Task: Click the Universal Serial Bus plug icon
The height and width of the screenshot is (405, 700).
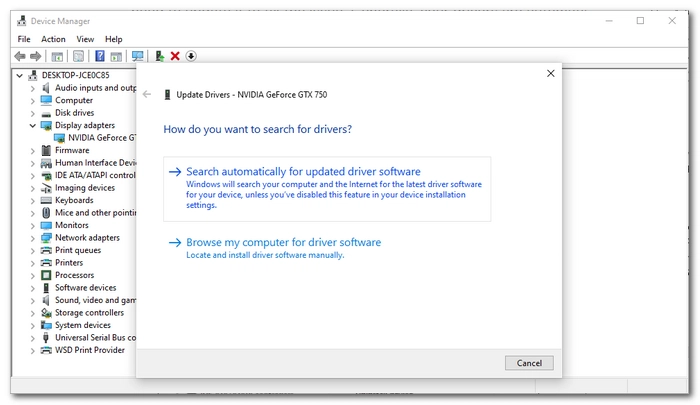Action: point(46,338)
